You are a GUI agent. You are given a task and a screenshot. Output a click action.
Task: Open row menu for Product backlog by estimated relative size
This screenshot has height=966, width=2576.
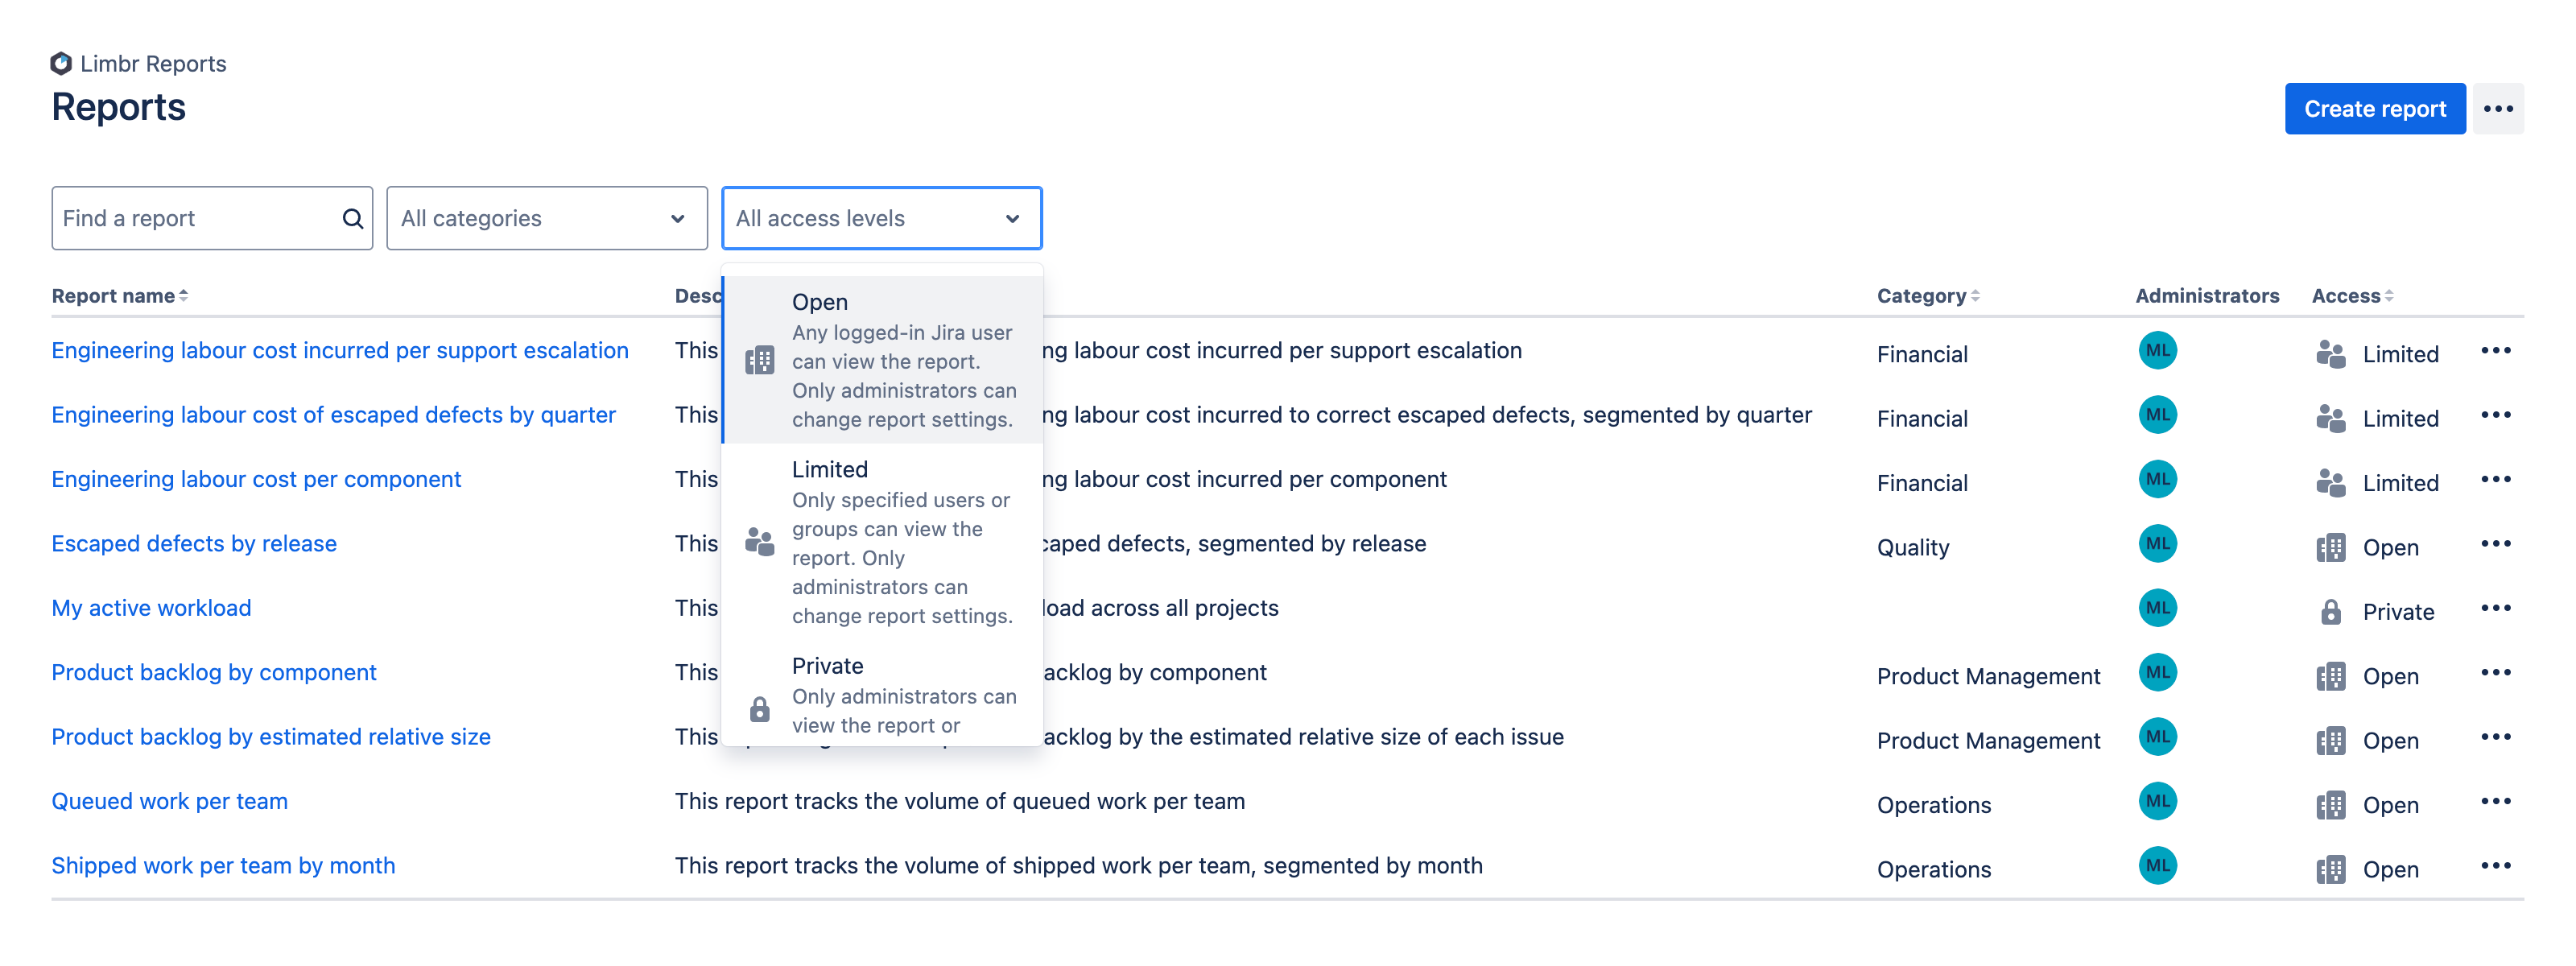click(2495, 737)
